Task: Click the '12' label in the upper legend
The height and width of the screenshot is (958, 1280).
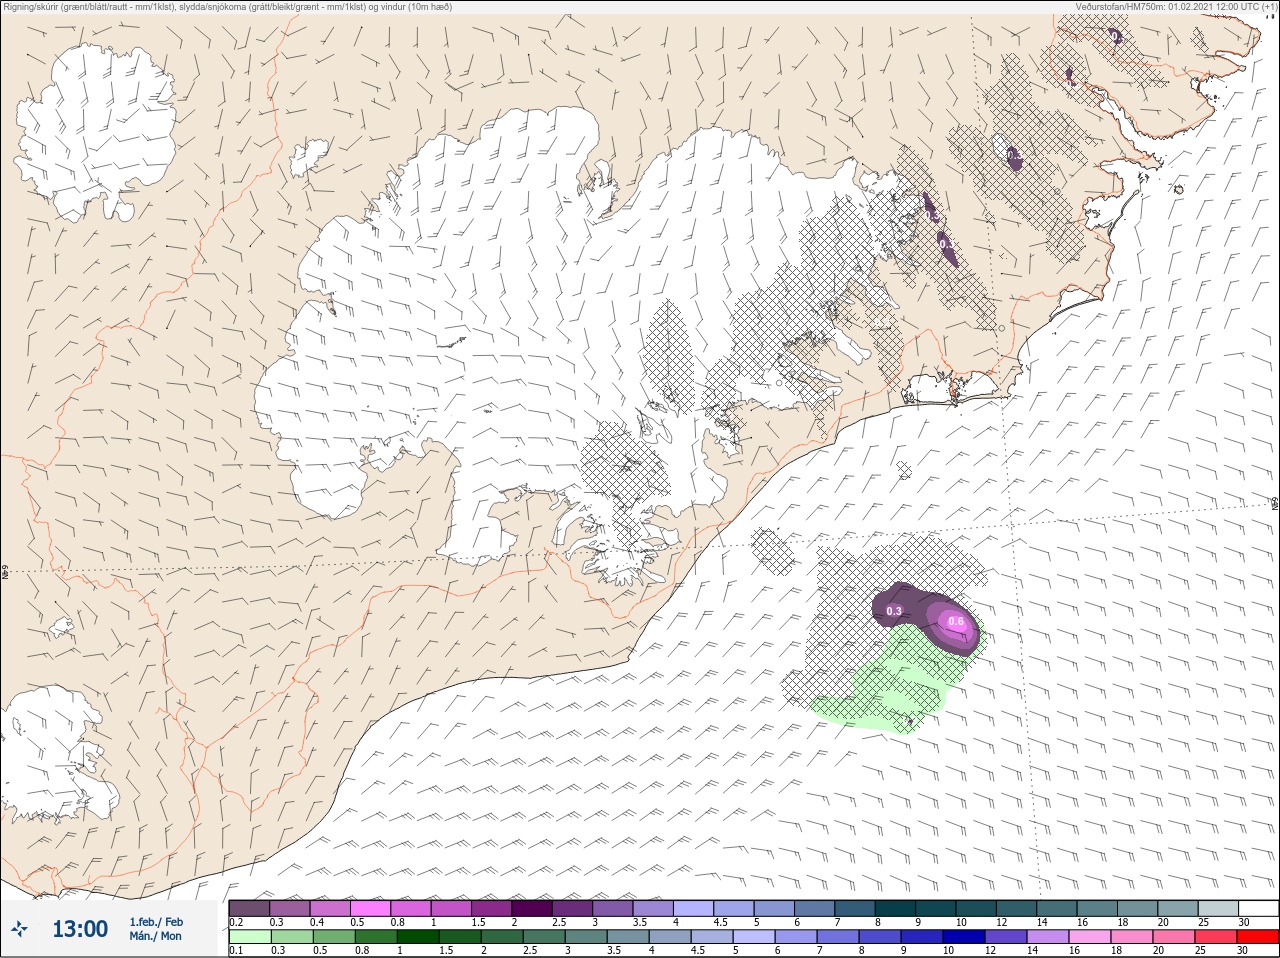Action: coord(1002,922)
